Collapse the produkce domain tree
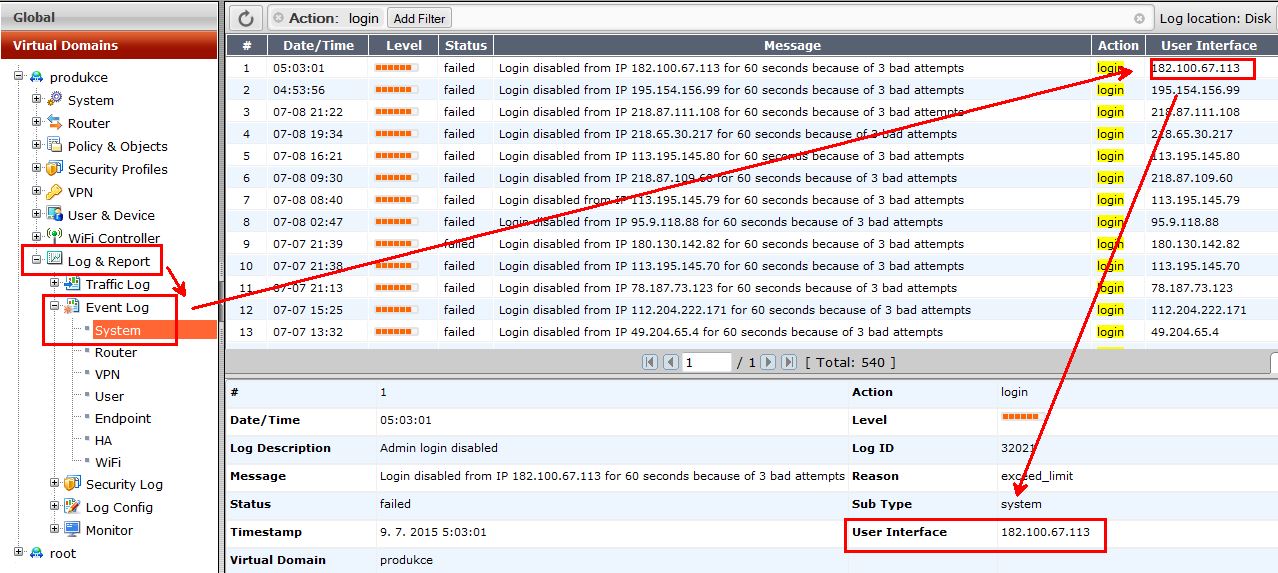 pos(18,76)
